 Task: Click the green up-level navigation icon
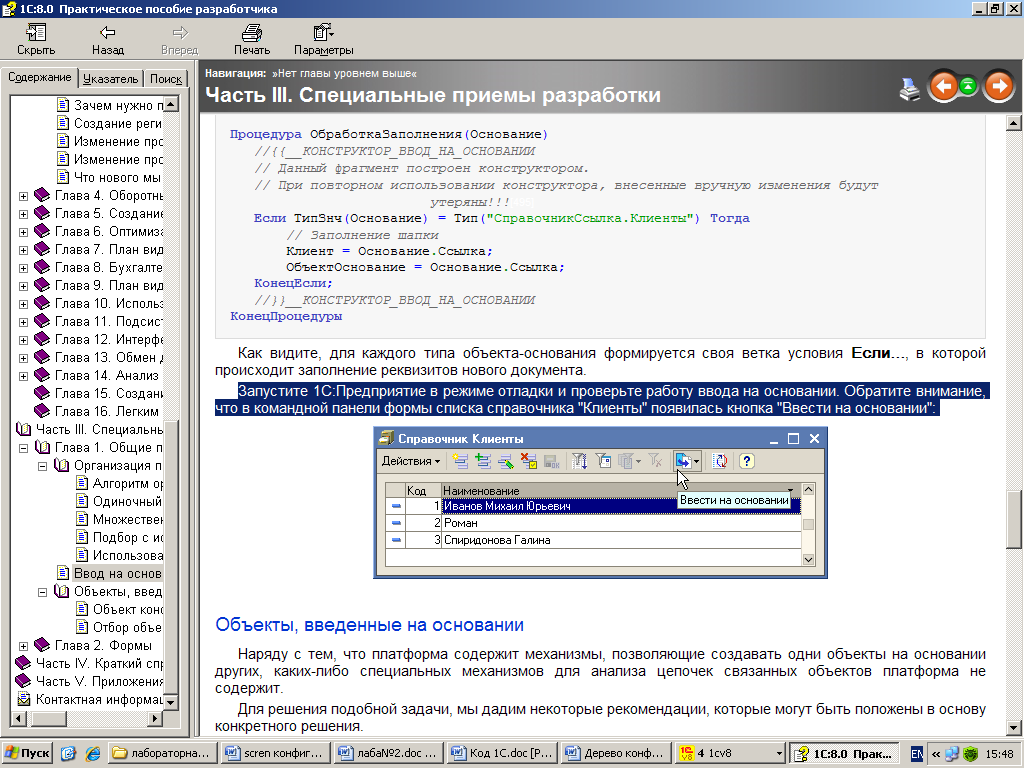(968, 87)
